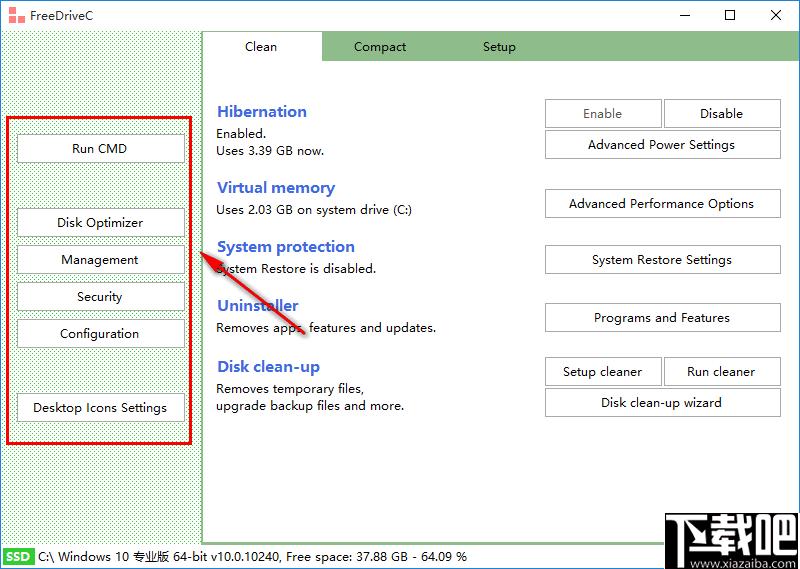Minimize the FreeDriveC window
The image size is (800, 569).
685,15
